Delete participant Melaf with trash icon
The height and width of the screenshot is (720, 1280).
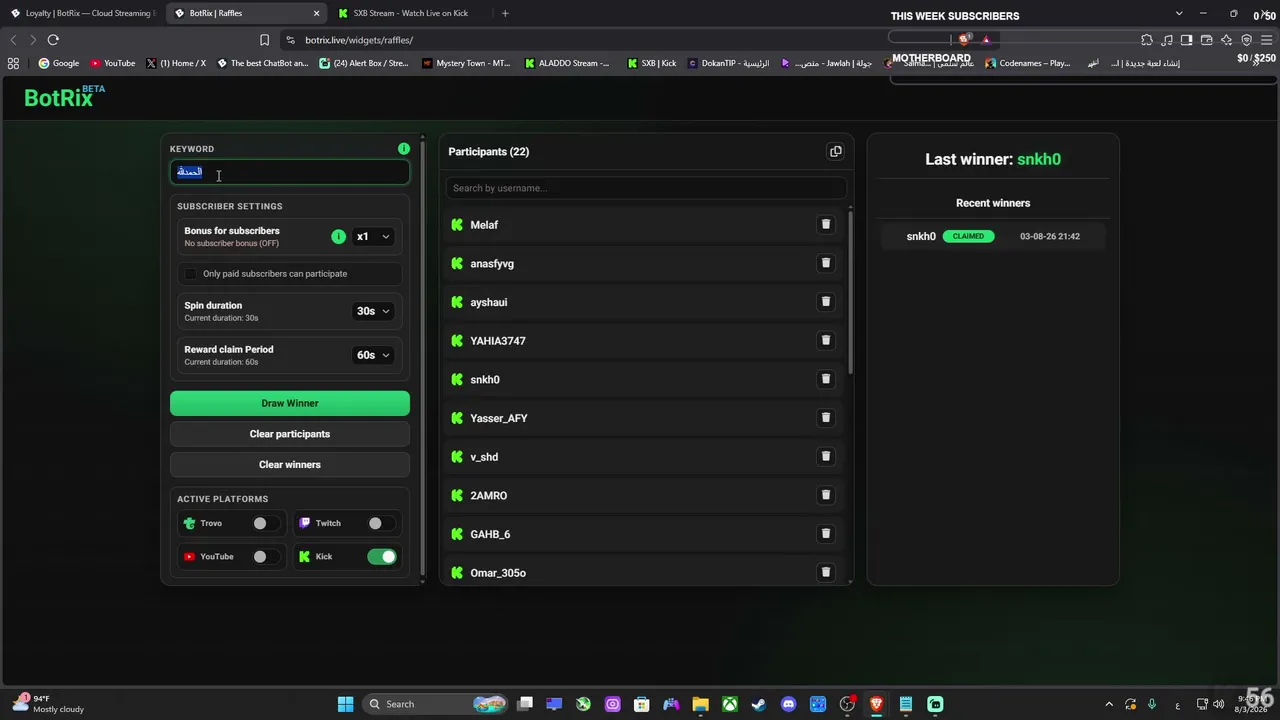[826, 225]
